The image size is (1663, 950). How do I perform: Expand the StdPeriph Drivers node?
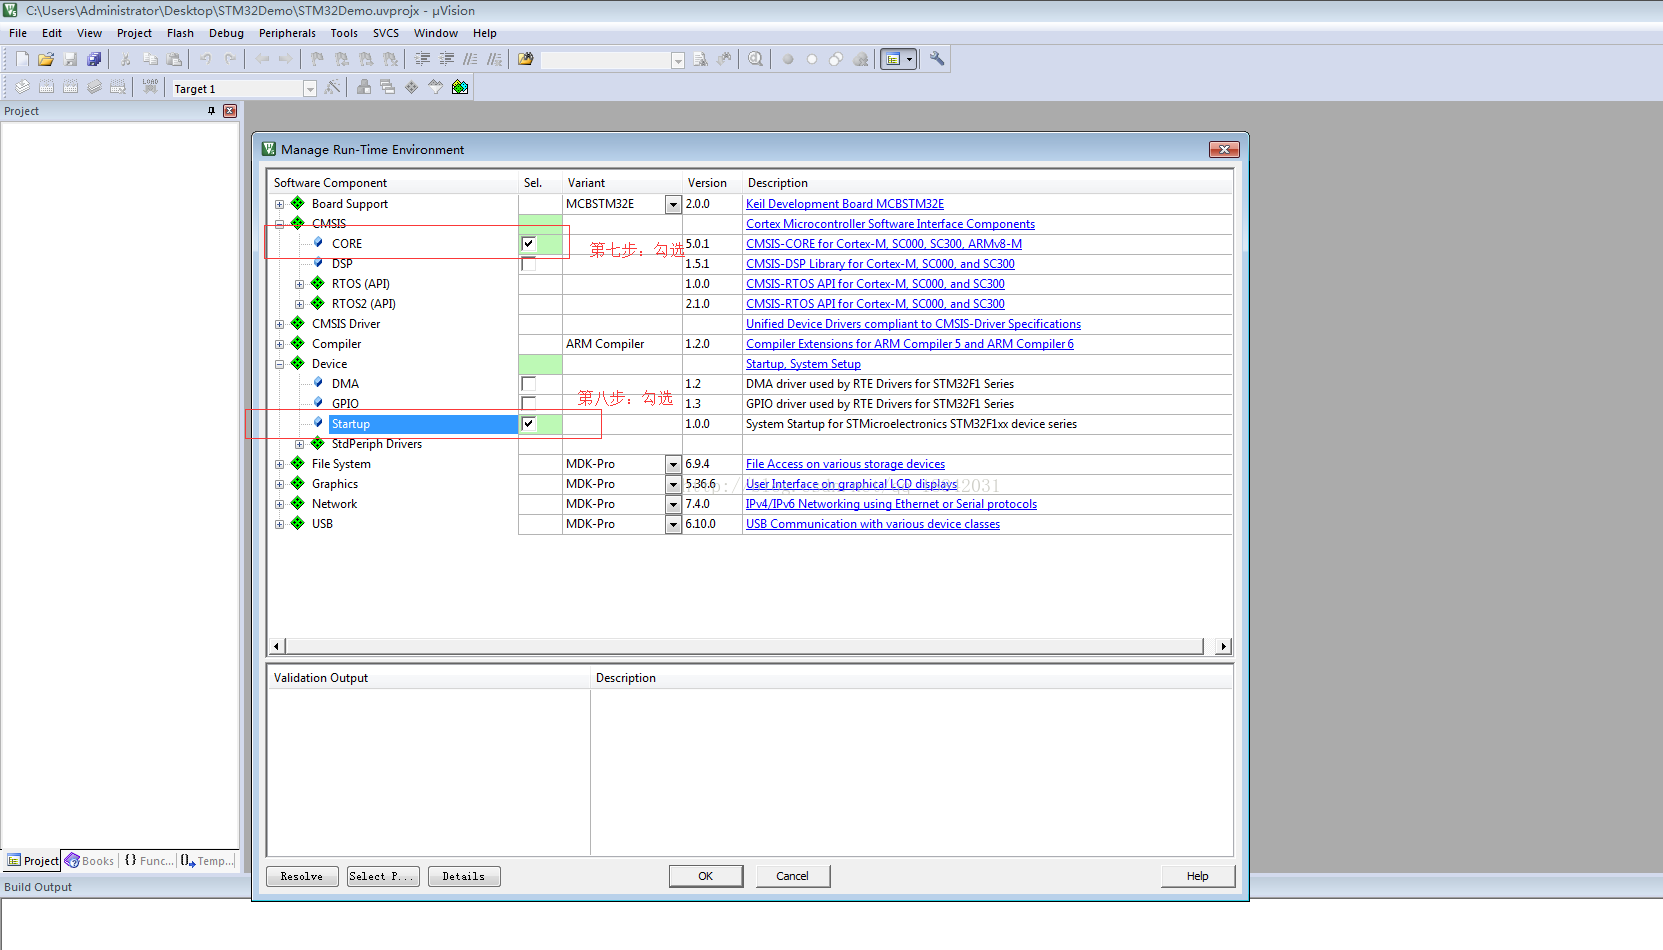coord(299,444)
